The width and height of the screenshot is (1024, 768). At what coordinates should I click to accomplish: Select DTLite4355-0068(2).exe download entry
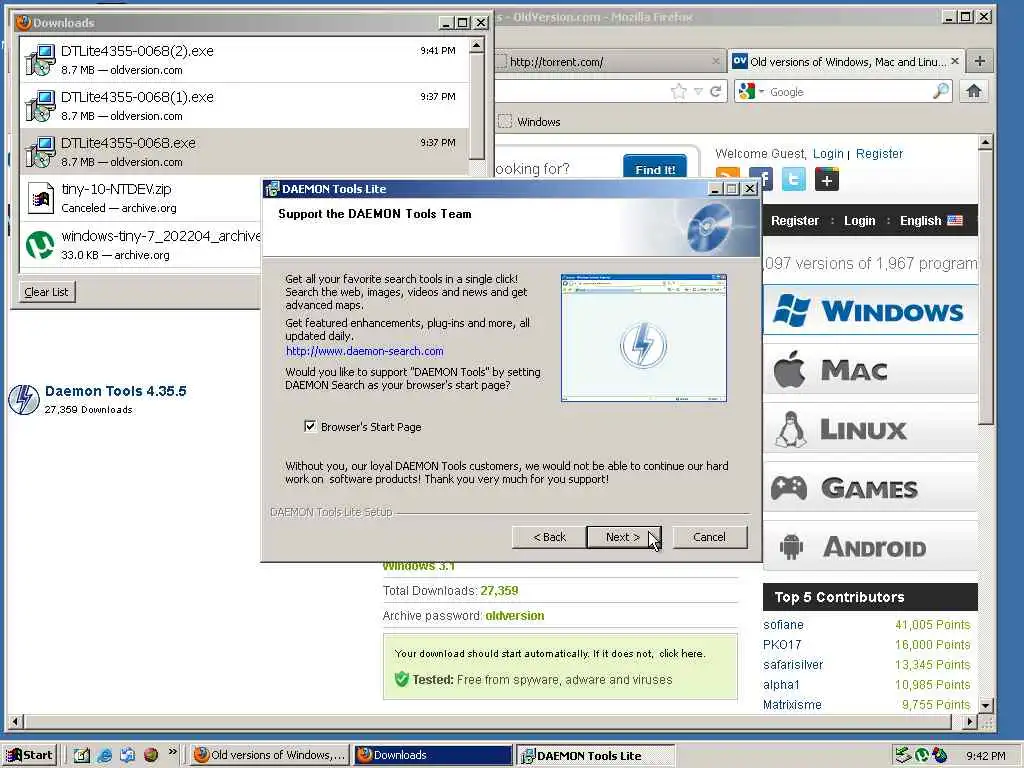(244, 59)
